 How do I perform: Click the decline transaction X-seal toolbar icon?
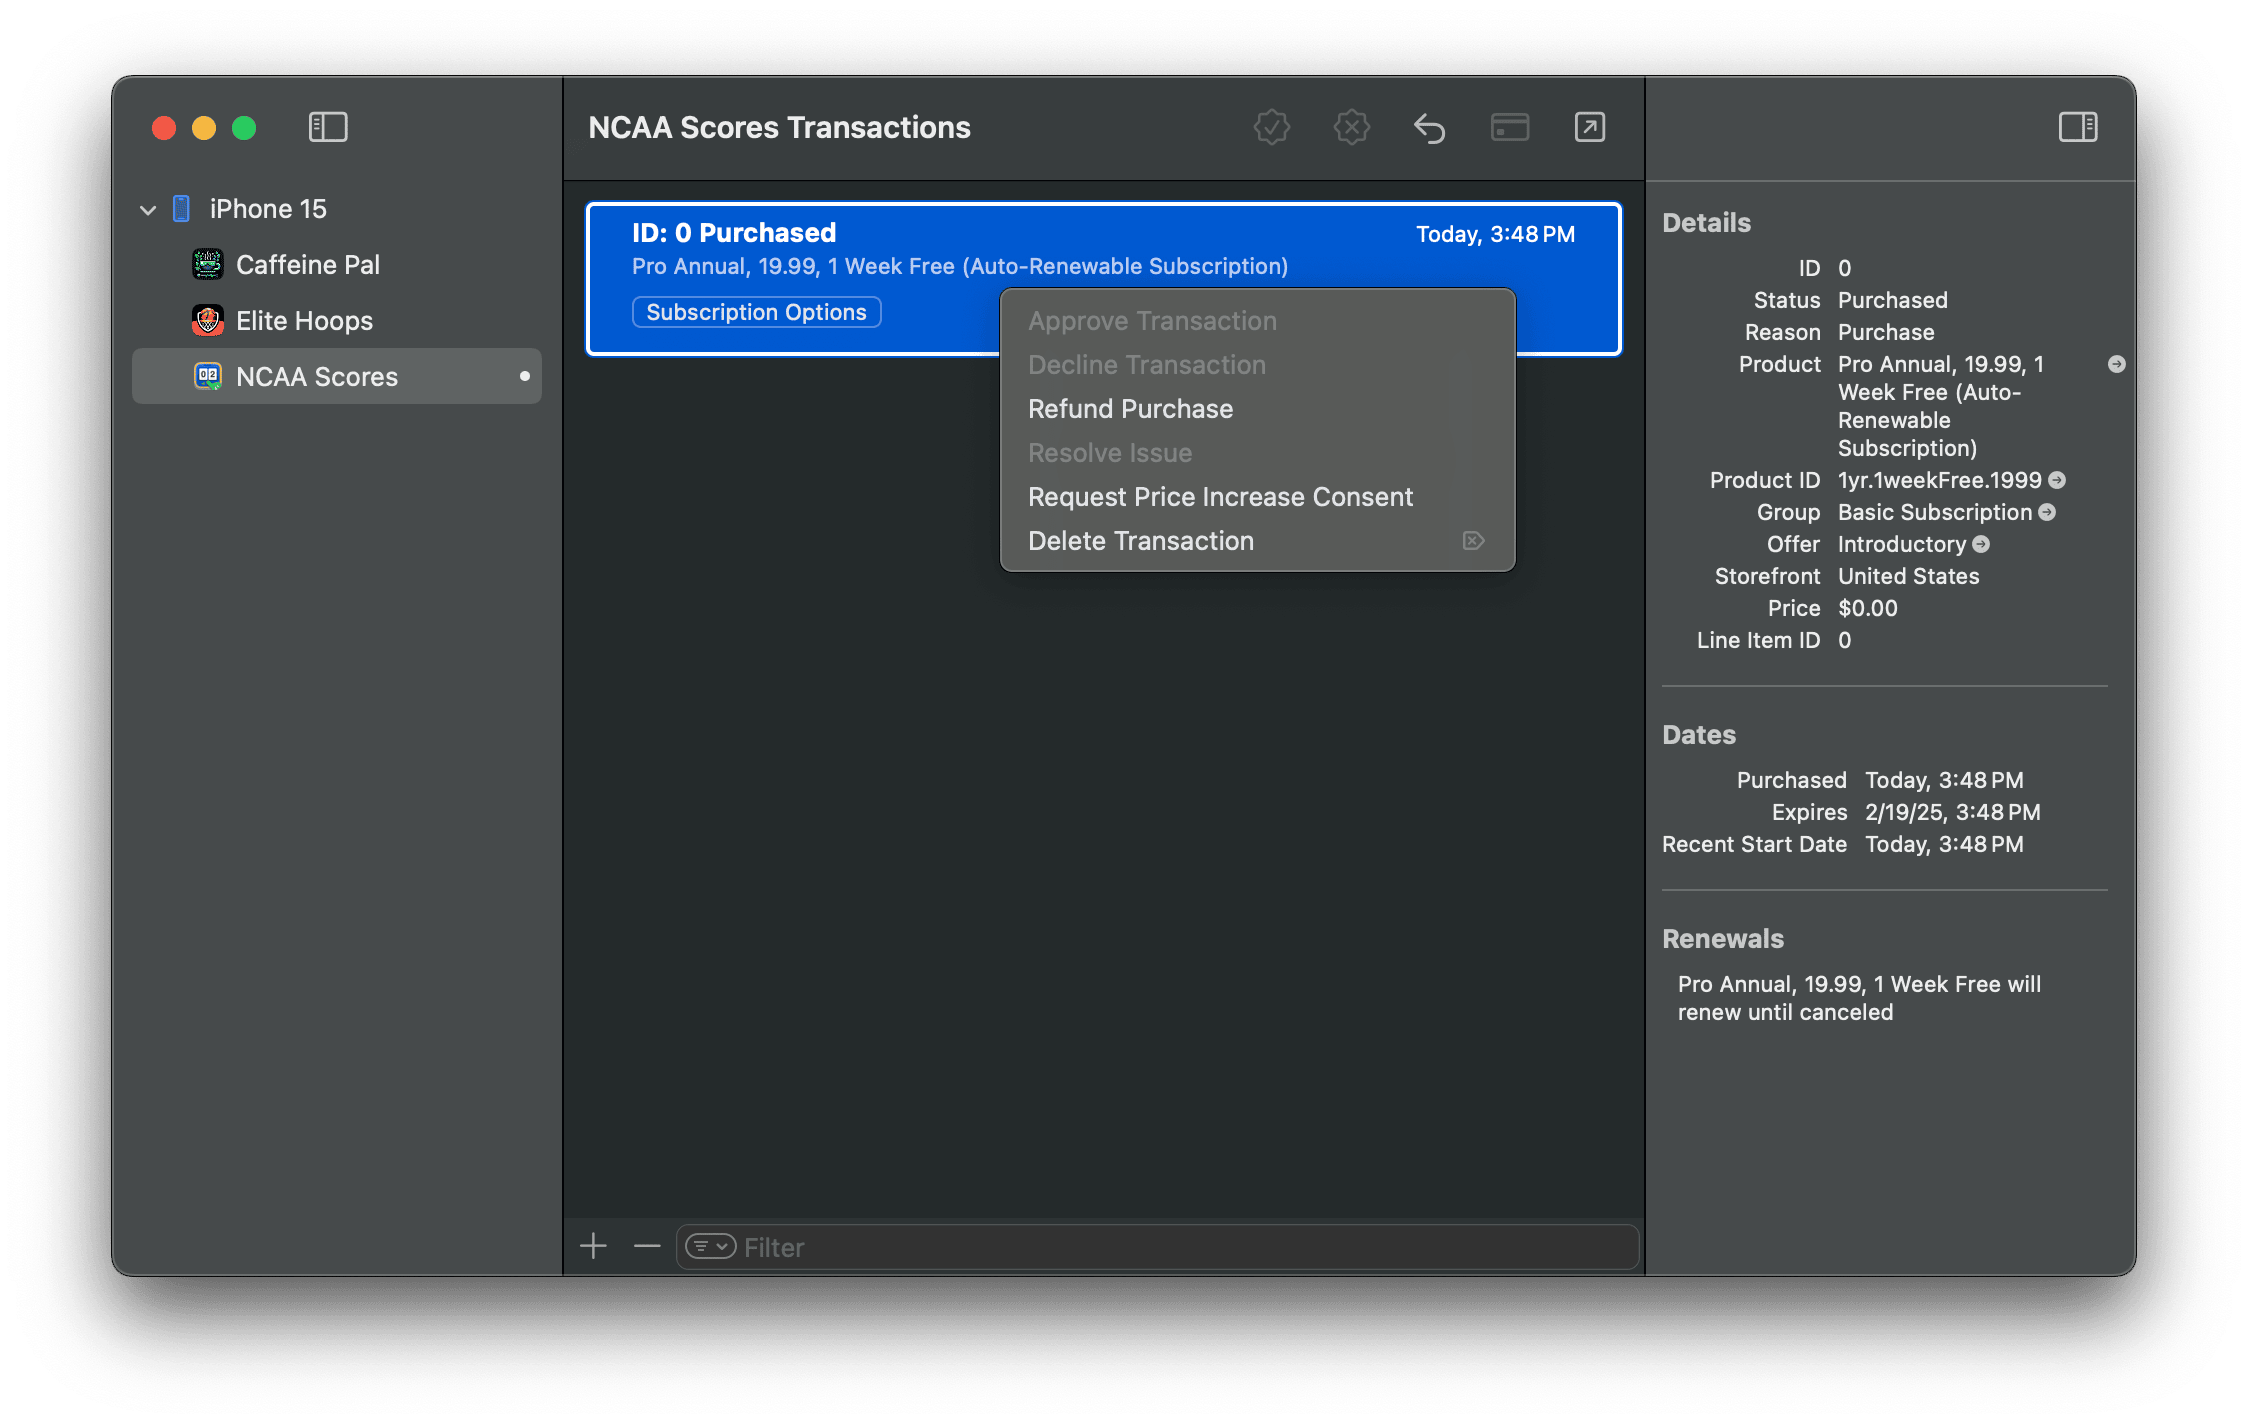pyautogui.click(x=1351, y=127)
